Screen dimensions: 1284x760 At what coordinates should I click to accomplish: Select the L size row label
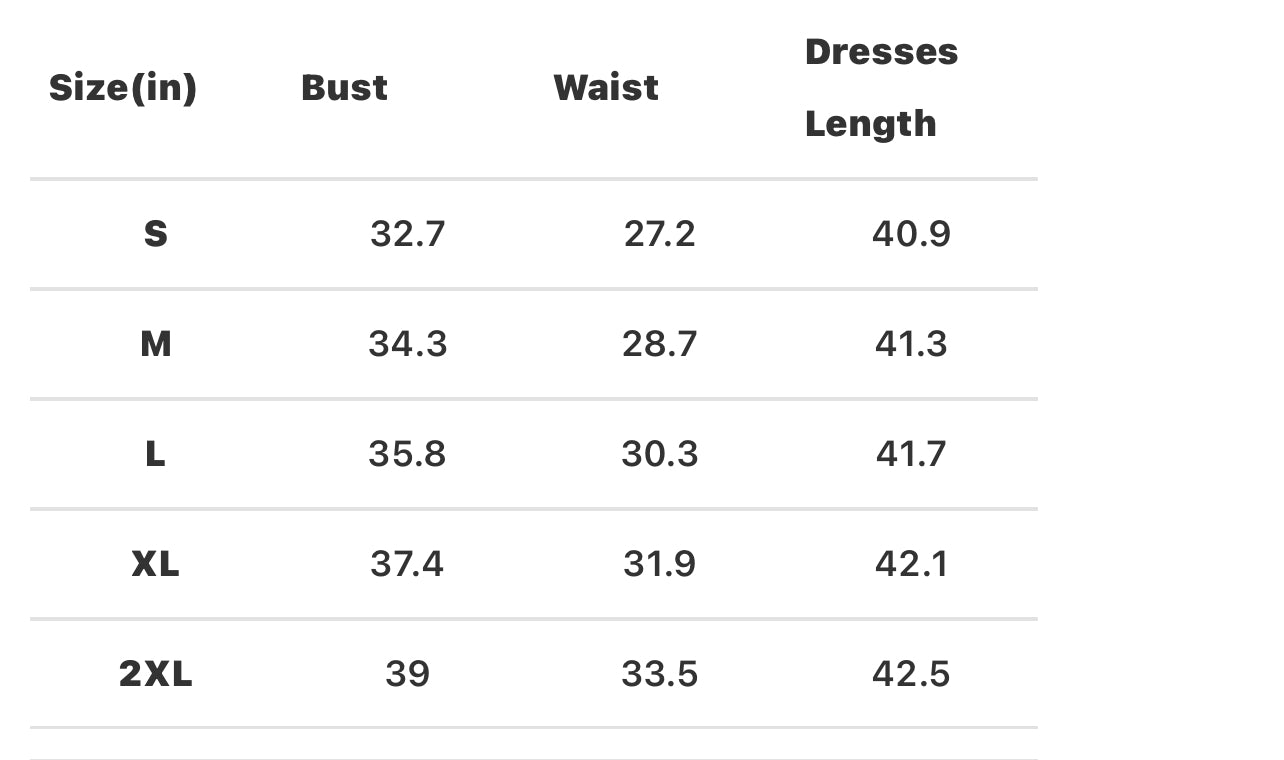pos(155,454)
